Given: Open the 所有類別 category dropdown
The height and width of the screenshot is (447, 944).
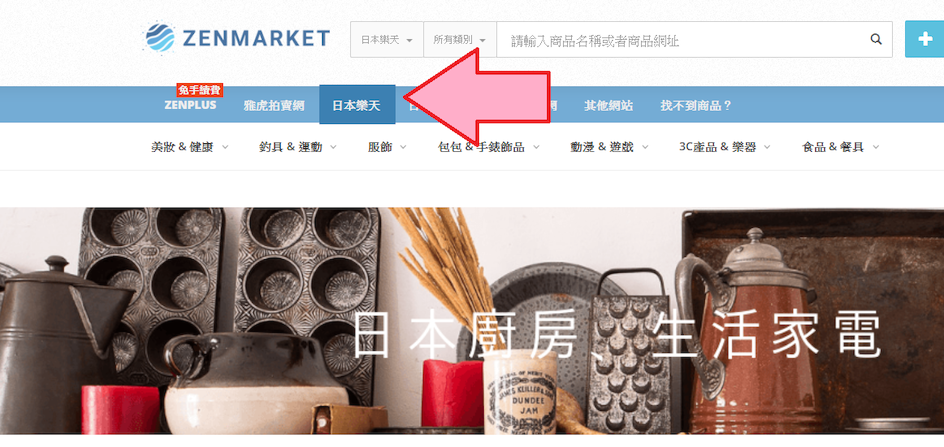Looking at the screenshot, I should tap(460, 40).
